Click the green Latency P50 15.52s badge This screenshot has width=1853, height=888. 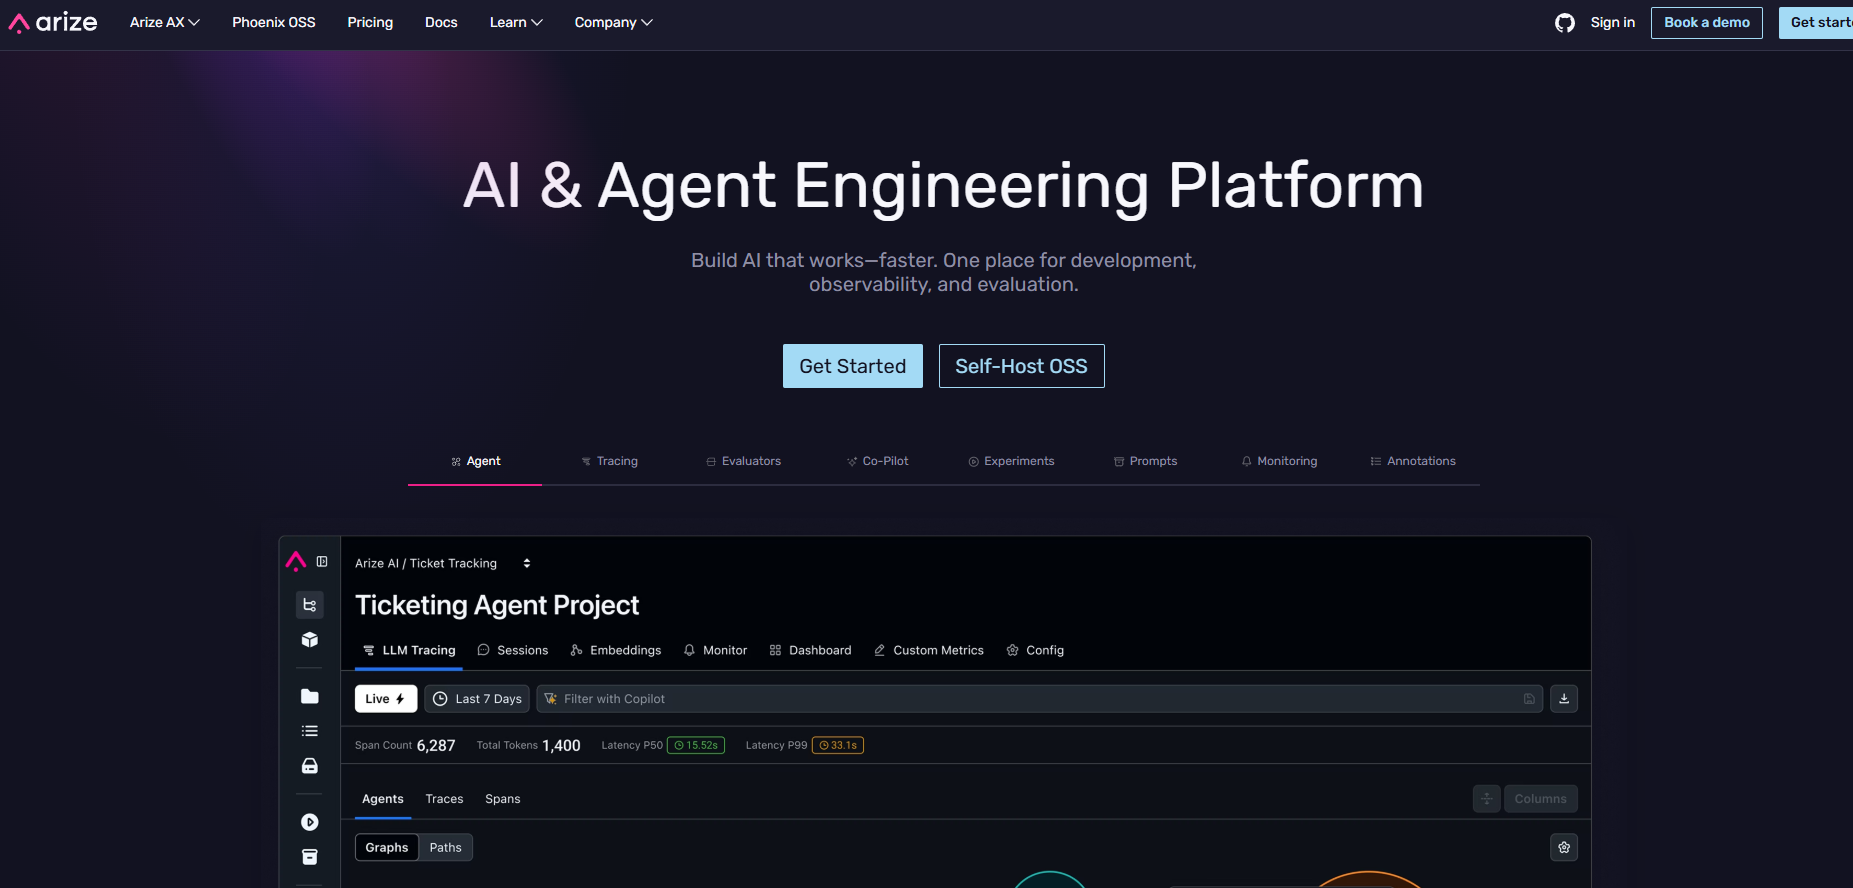(696, 745)
